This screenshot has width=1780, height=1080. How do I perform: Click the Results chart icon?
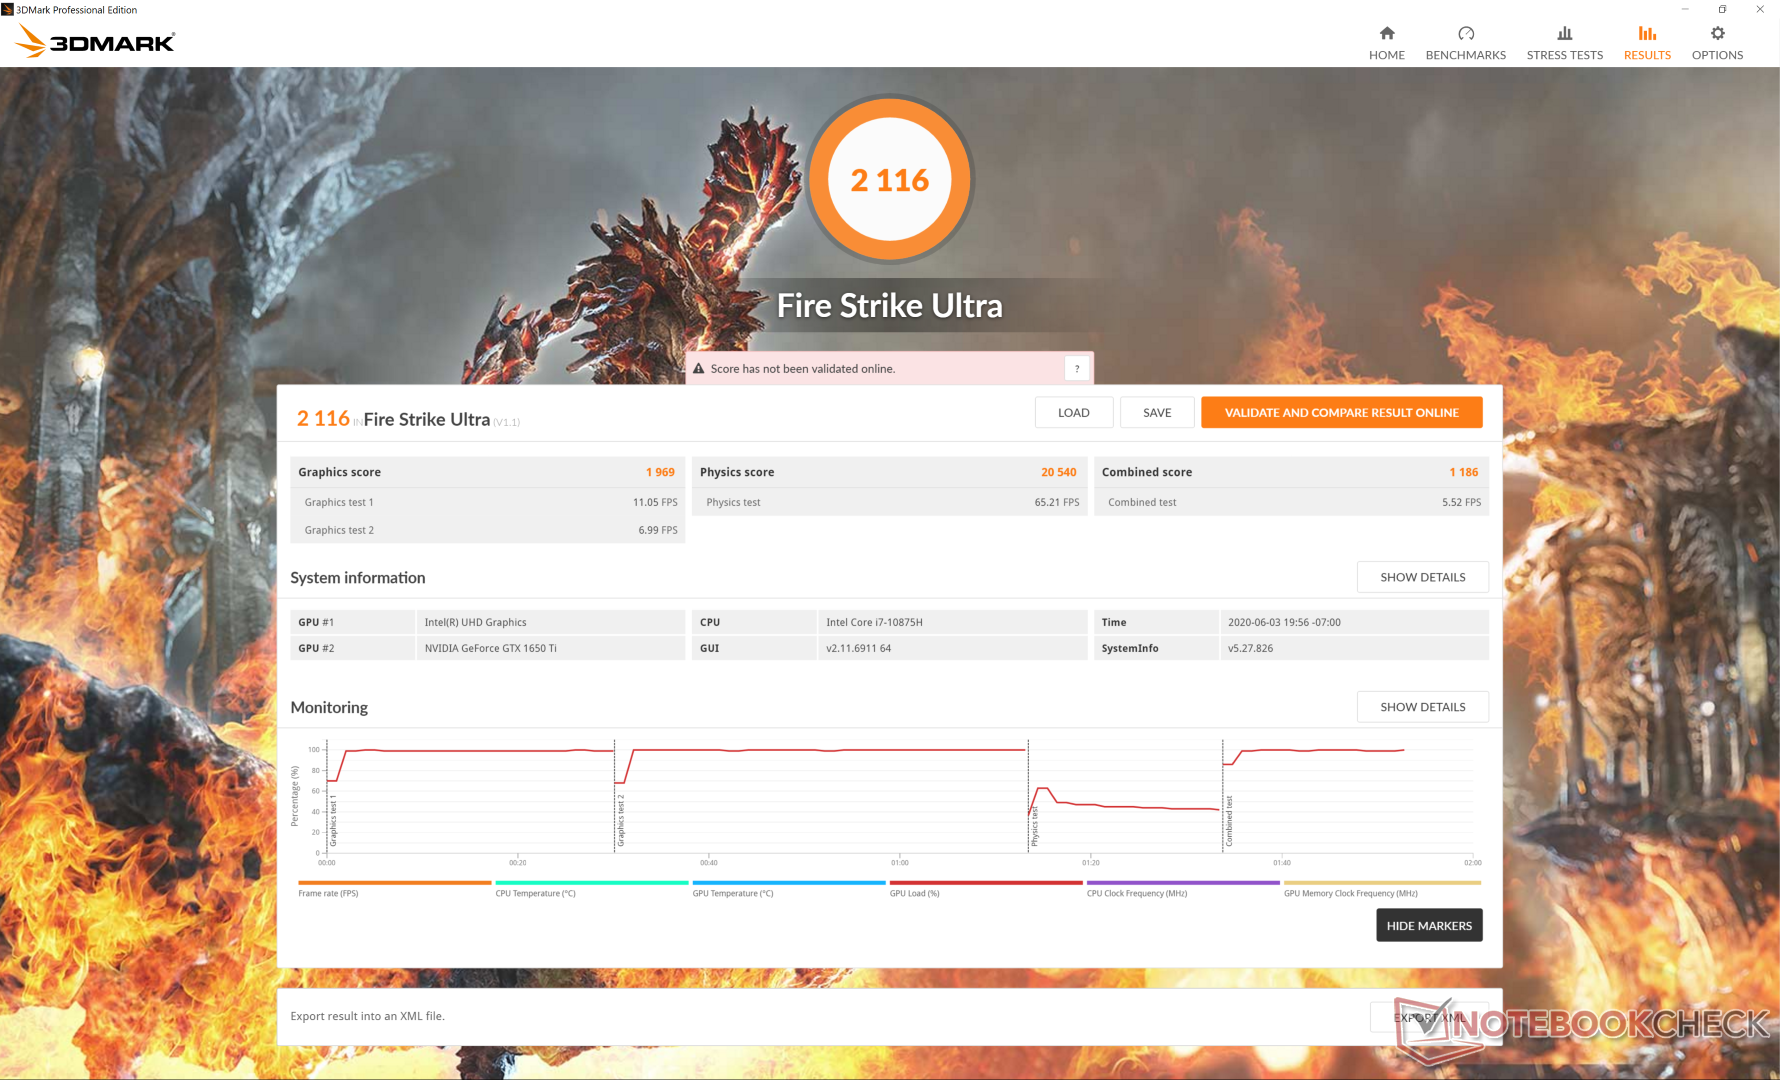(x=1647, y=33)
